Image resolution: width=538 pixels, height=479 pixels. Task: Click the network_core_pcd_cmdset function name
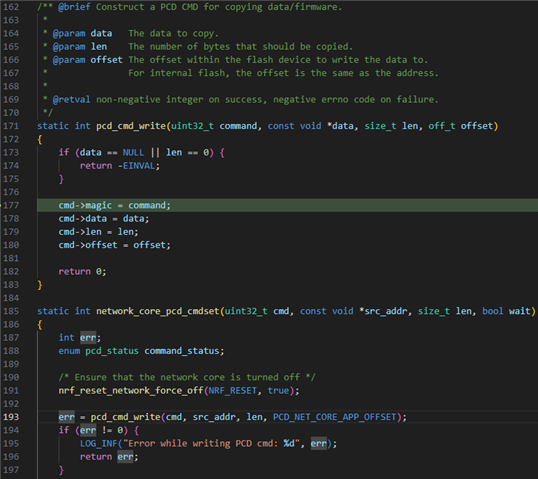click(157, 311)
